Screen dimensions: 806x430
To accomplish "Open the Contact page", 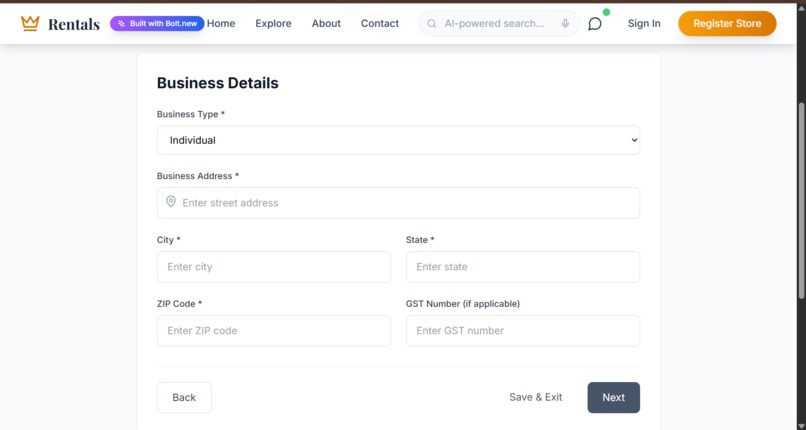I will tap(380, 24).
